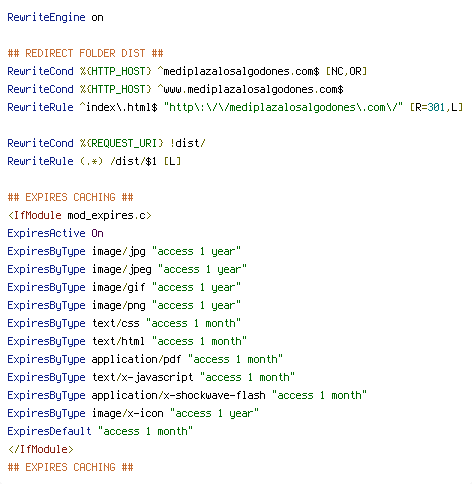The height and width of the screenshot is (484, 472).
Task: Click the quoted http redirect URL string
Action: (283, 107)
